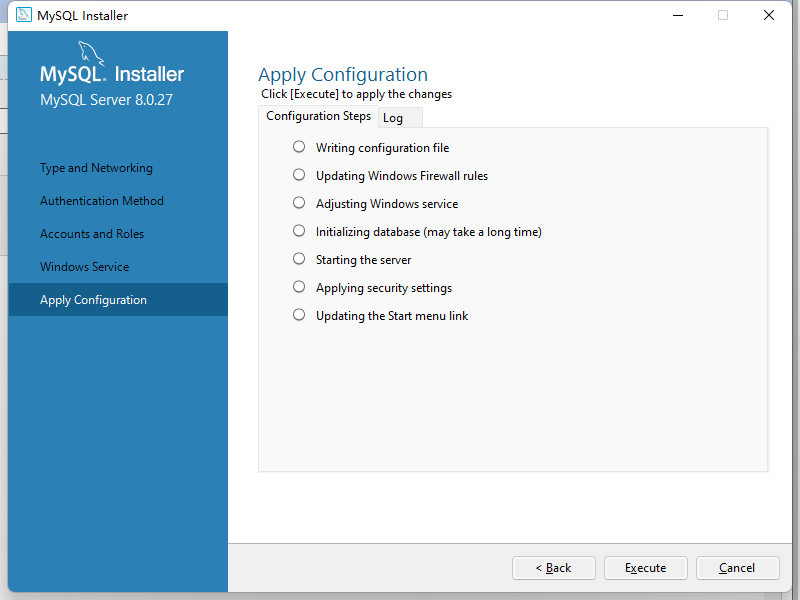Viewport: 800px width, 600px height.
Task: Click the MySQL Installer title bar icon
Action: (23, 15)
